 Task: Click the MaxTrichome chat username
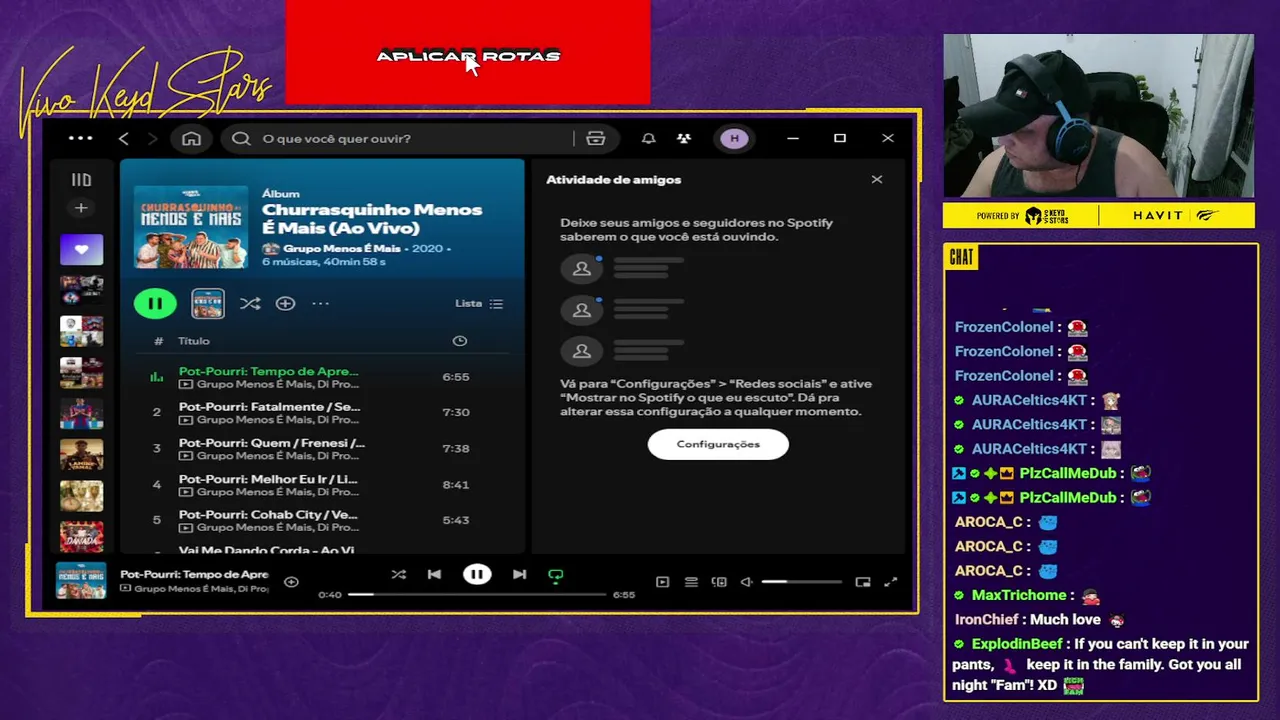1020,596
